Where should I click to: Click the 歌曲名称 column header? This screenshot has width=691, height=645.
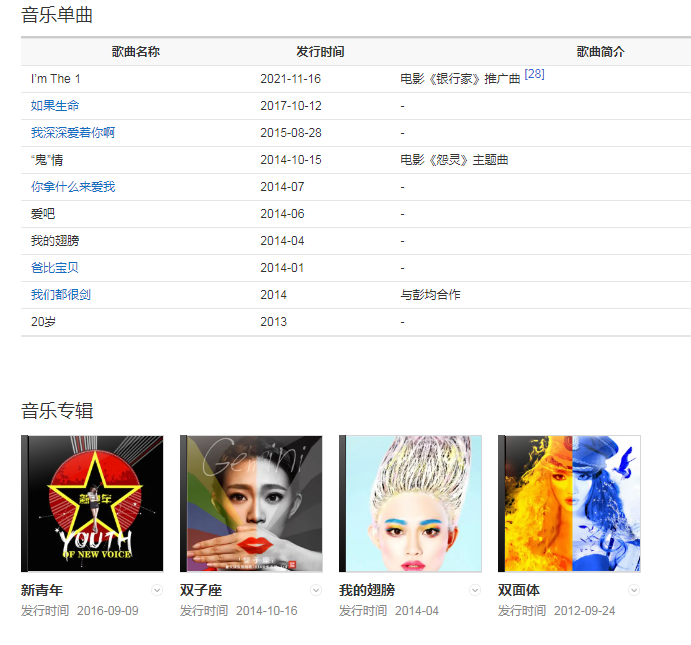[x=136, y=52]
